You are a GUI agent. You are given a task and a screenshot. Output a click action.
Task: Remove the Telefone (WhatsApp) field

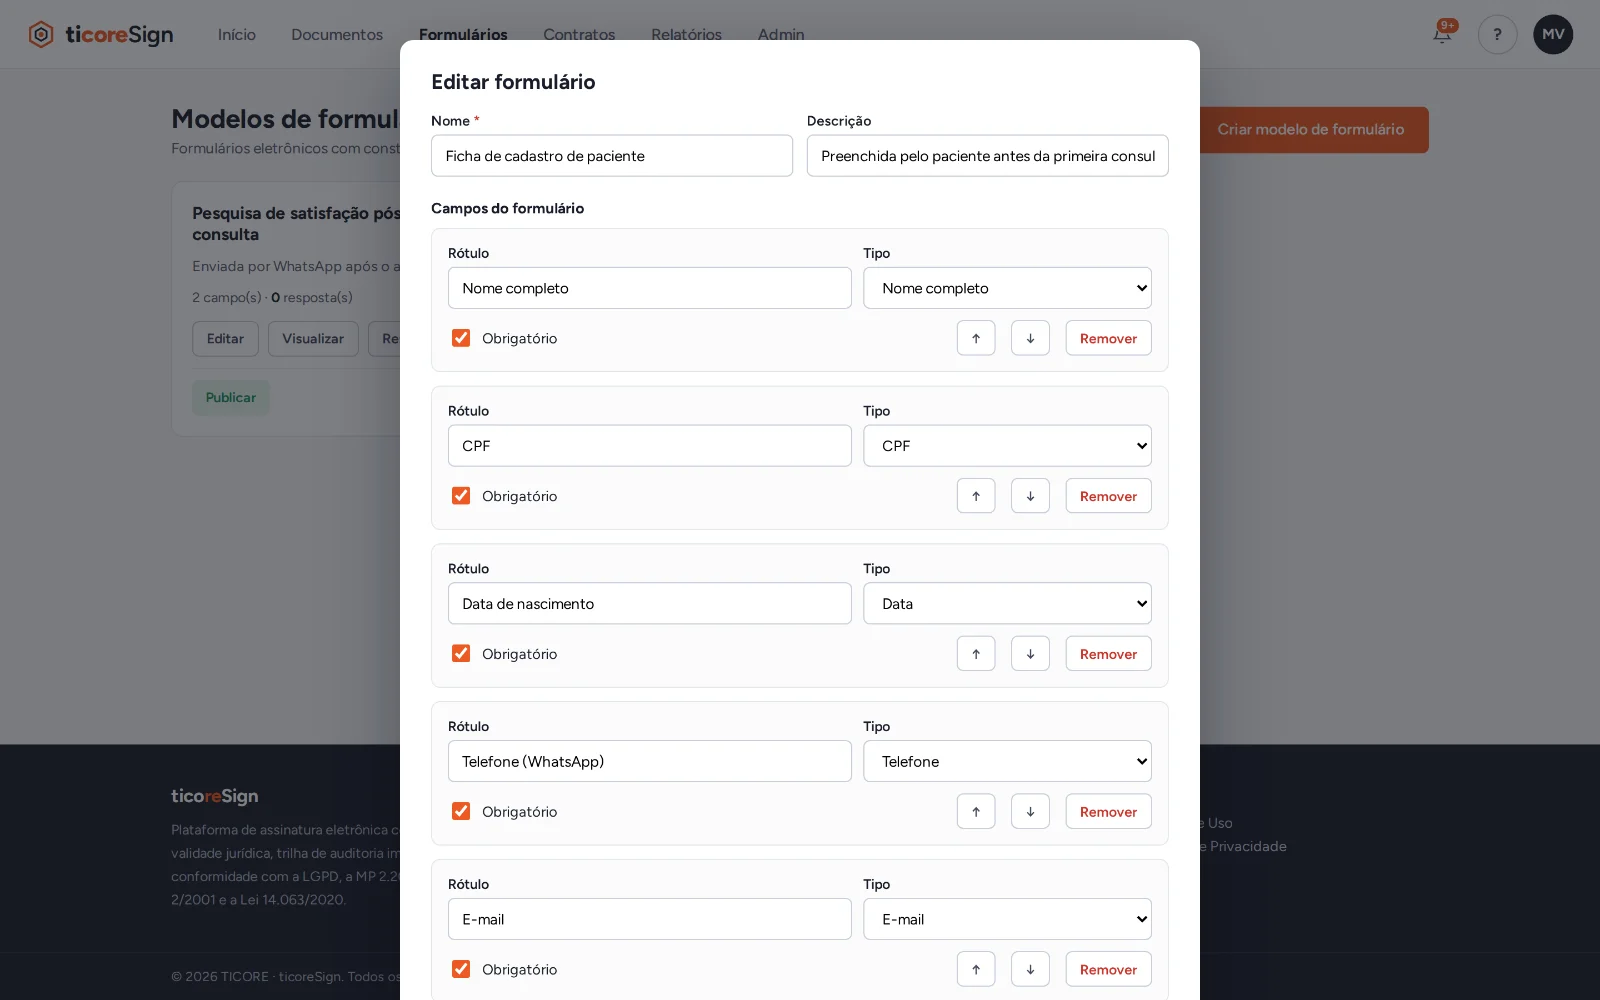click(x=1108, y=811)
